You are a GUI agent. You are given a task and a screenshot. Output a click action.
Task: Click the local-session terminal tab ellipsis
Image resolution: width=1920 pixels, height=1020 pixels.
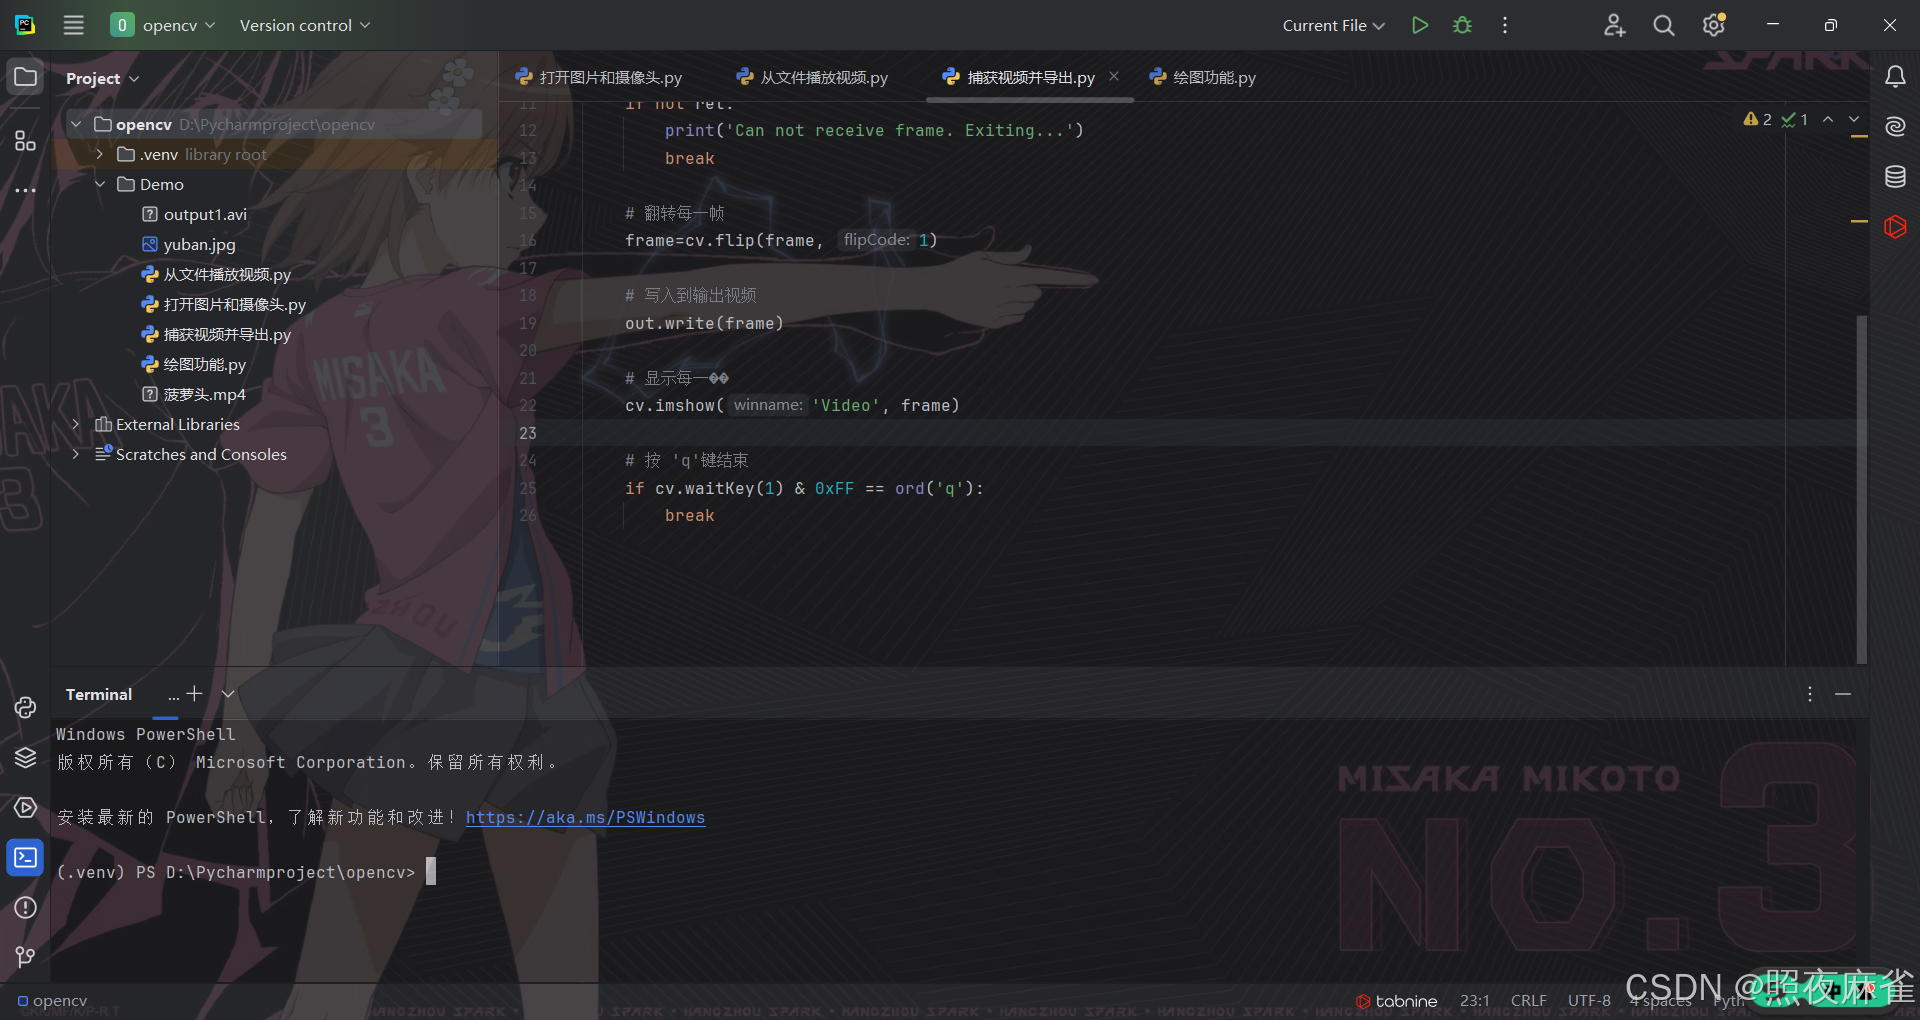[x=174, y=695]
